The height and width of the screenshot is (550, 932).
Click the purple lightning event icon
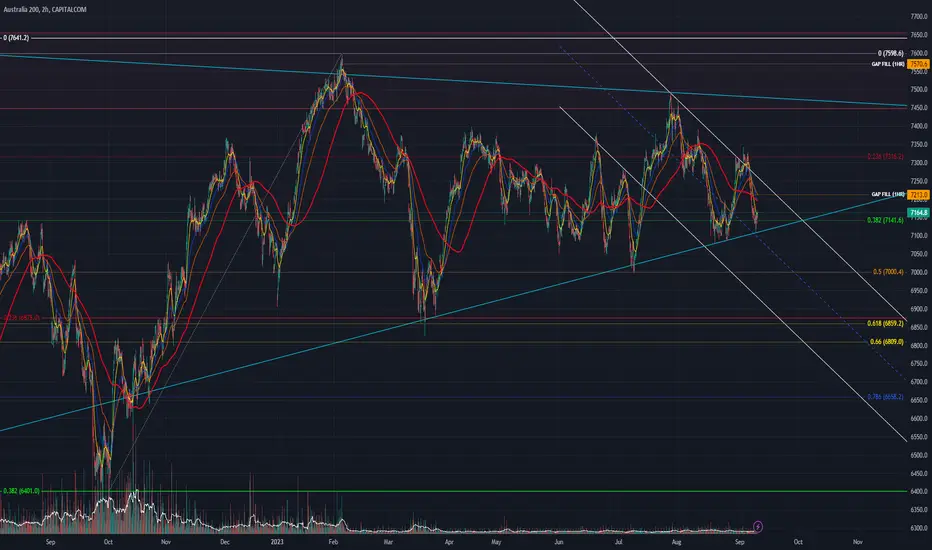tap(758, 526)
